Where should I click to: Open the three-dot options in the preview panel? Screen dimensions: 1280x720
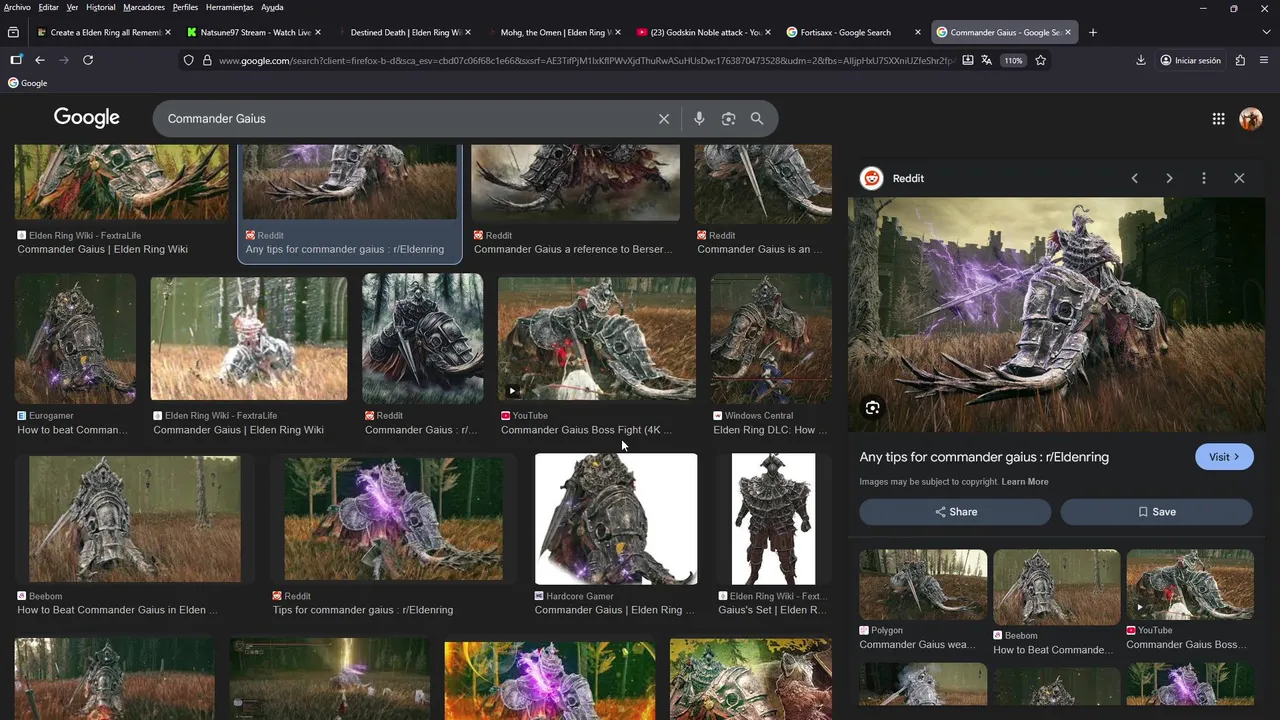tap(1204, 178)
